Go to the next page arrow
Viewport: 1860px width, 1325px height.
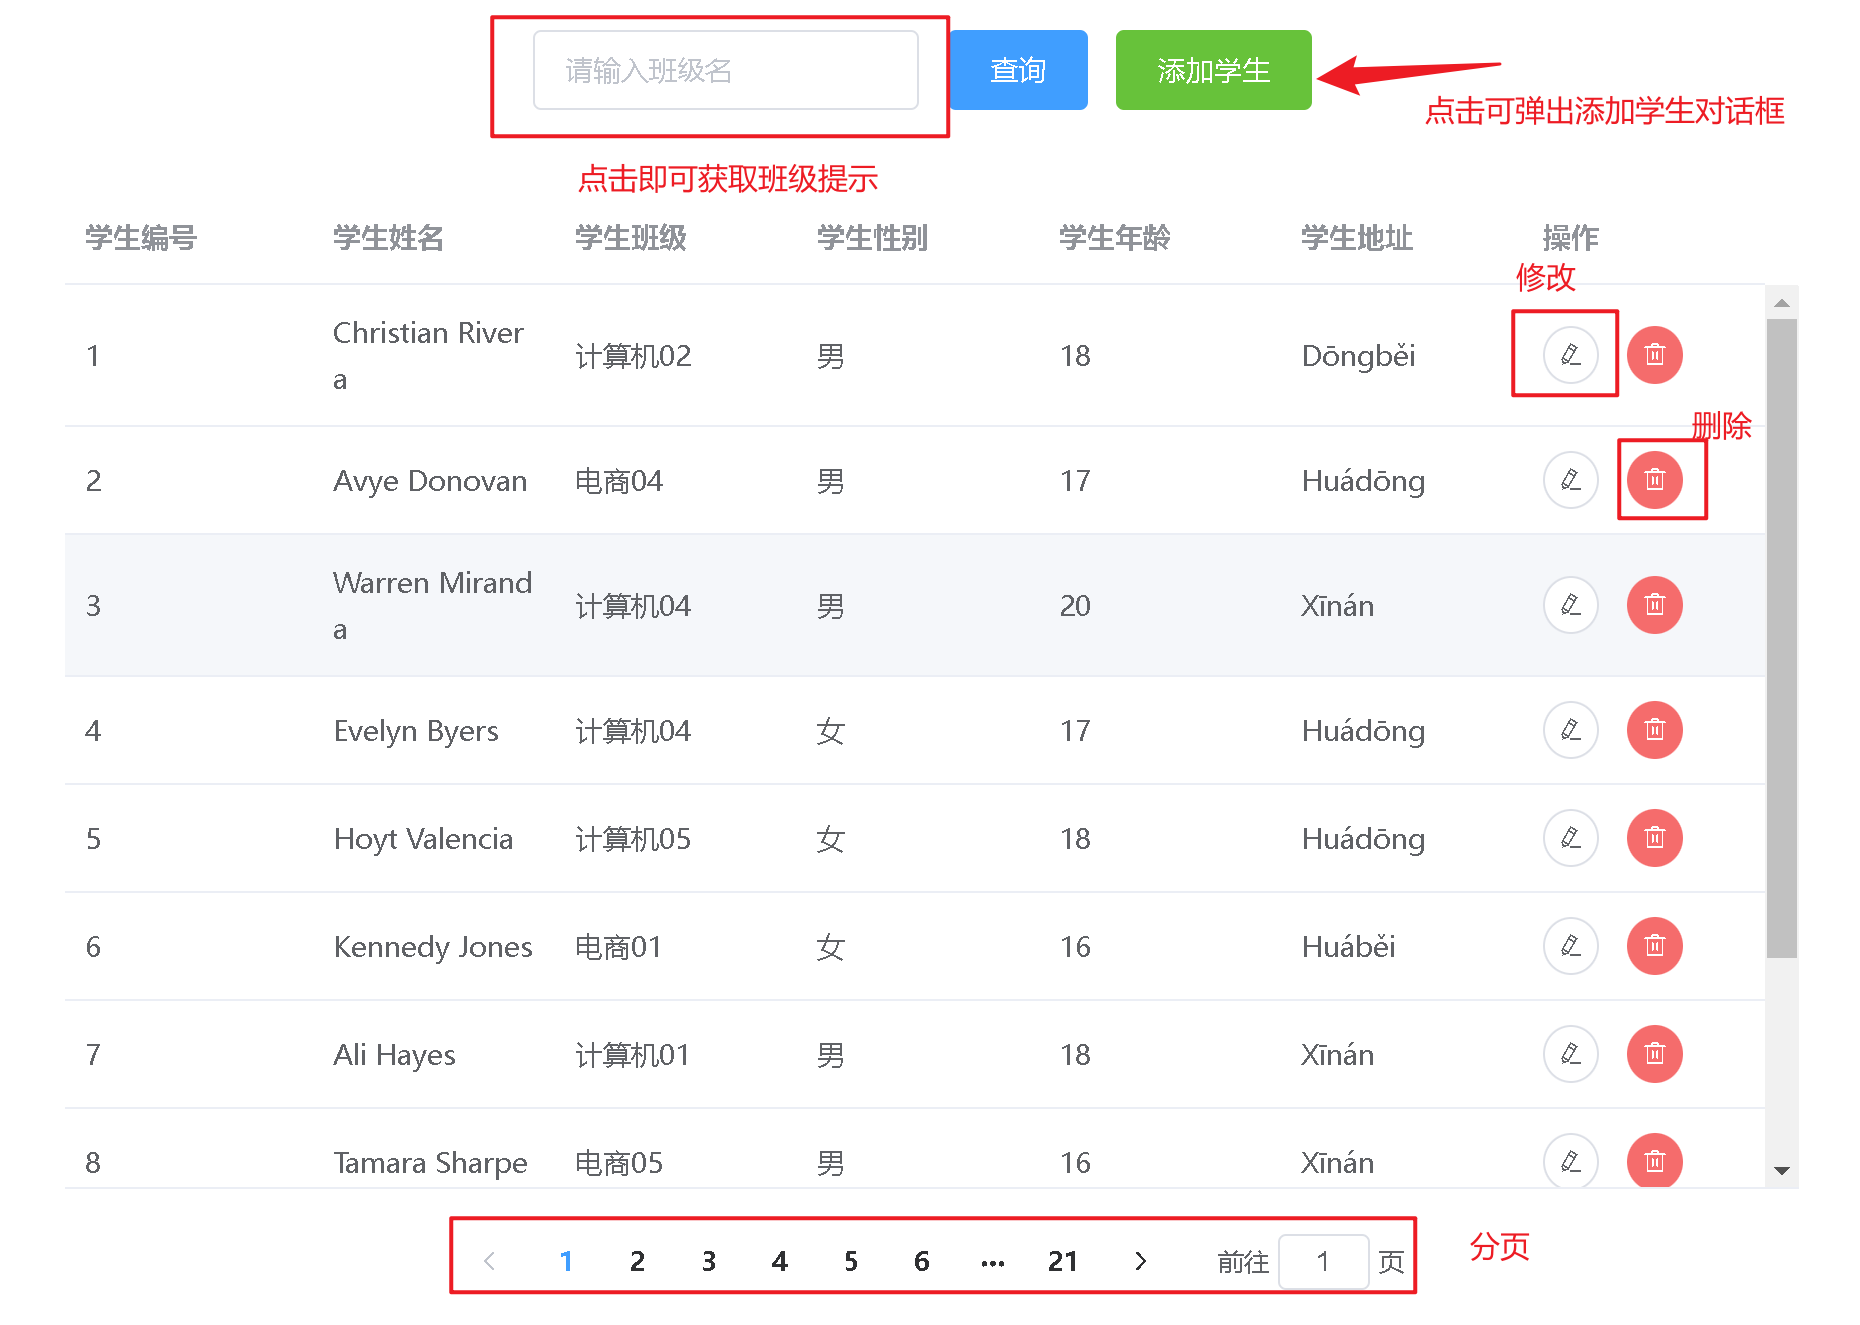(x=1140, y=1261)
